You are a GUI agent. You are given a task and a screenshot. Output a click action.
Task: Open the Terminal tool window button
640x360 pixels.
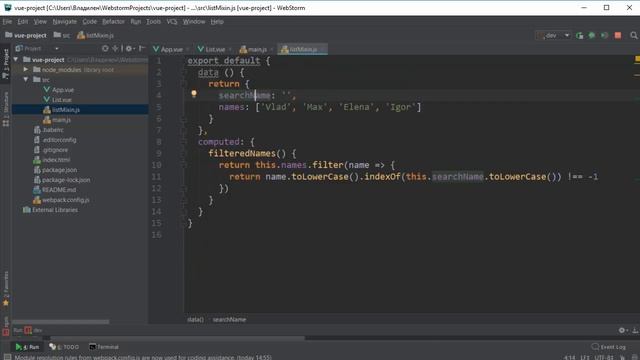pyautogui.click(x=104, y=347)
